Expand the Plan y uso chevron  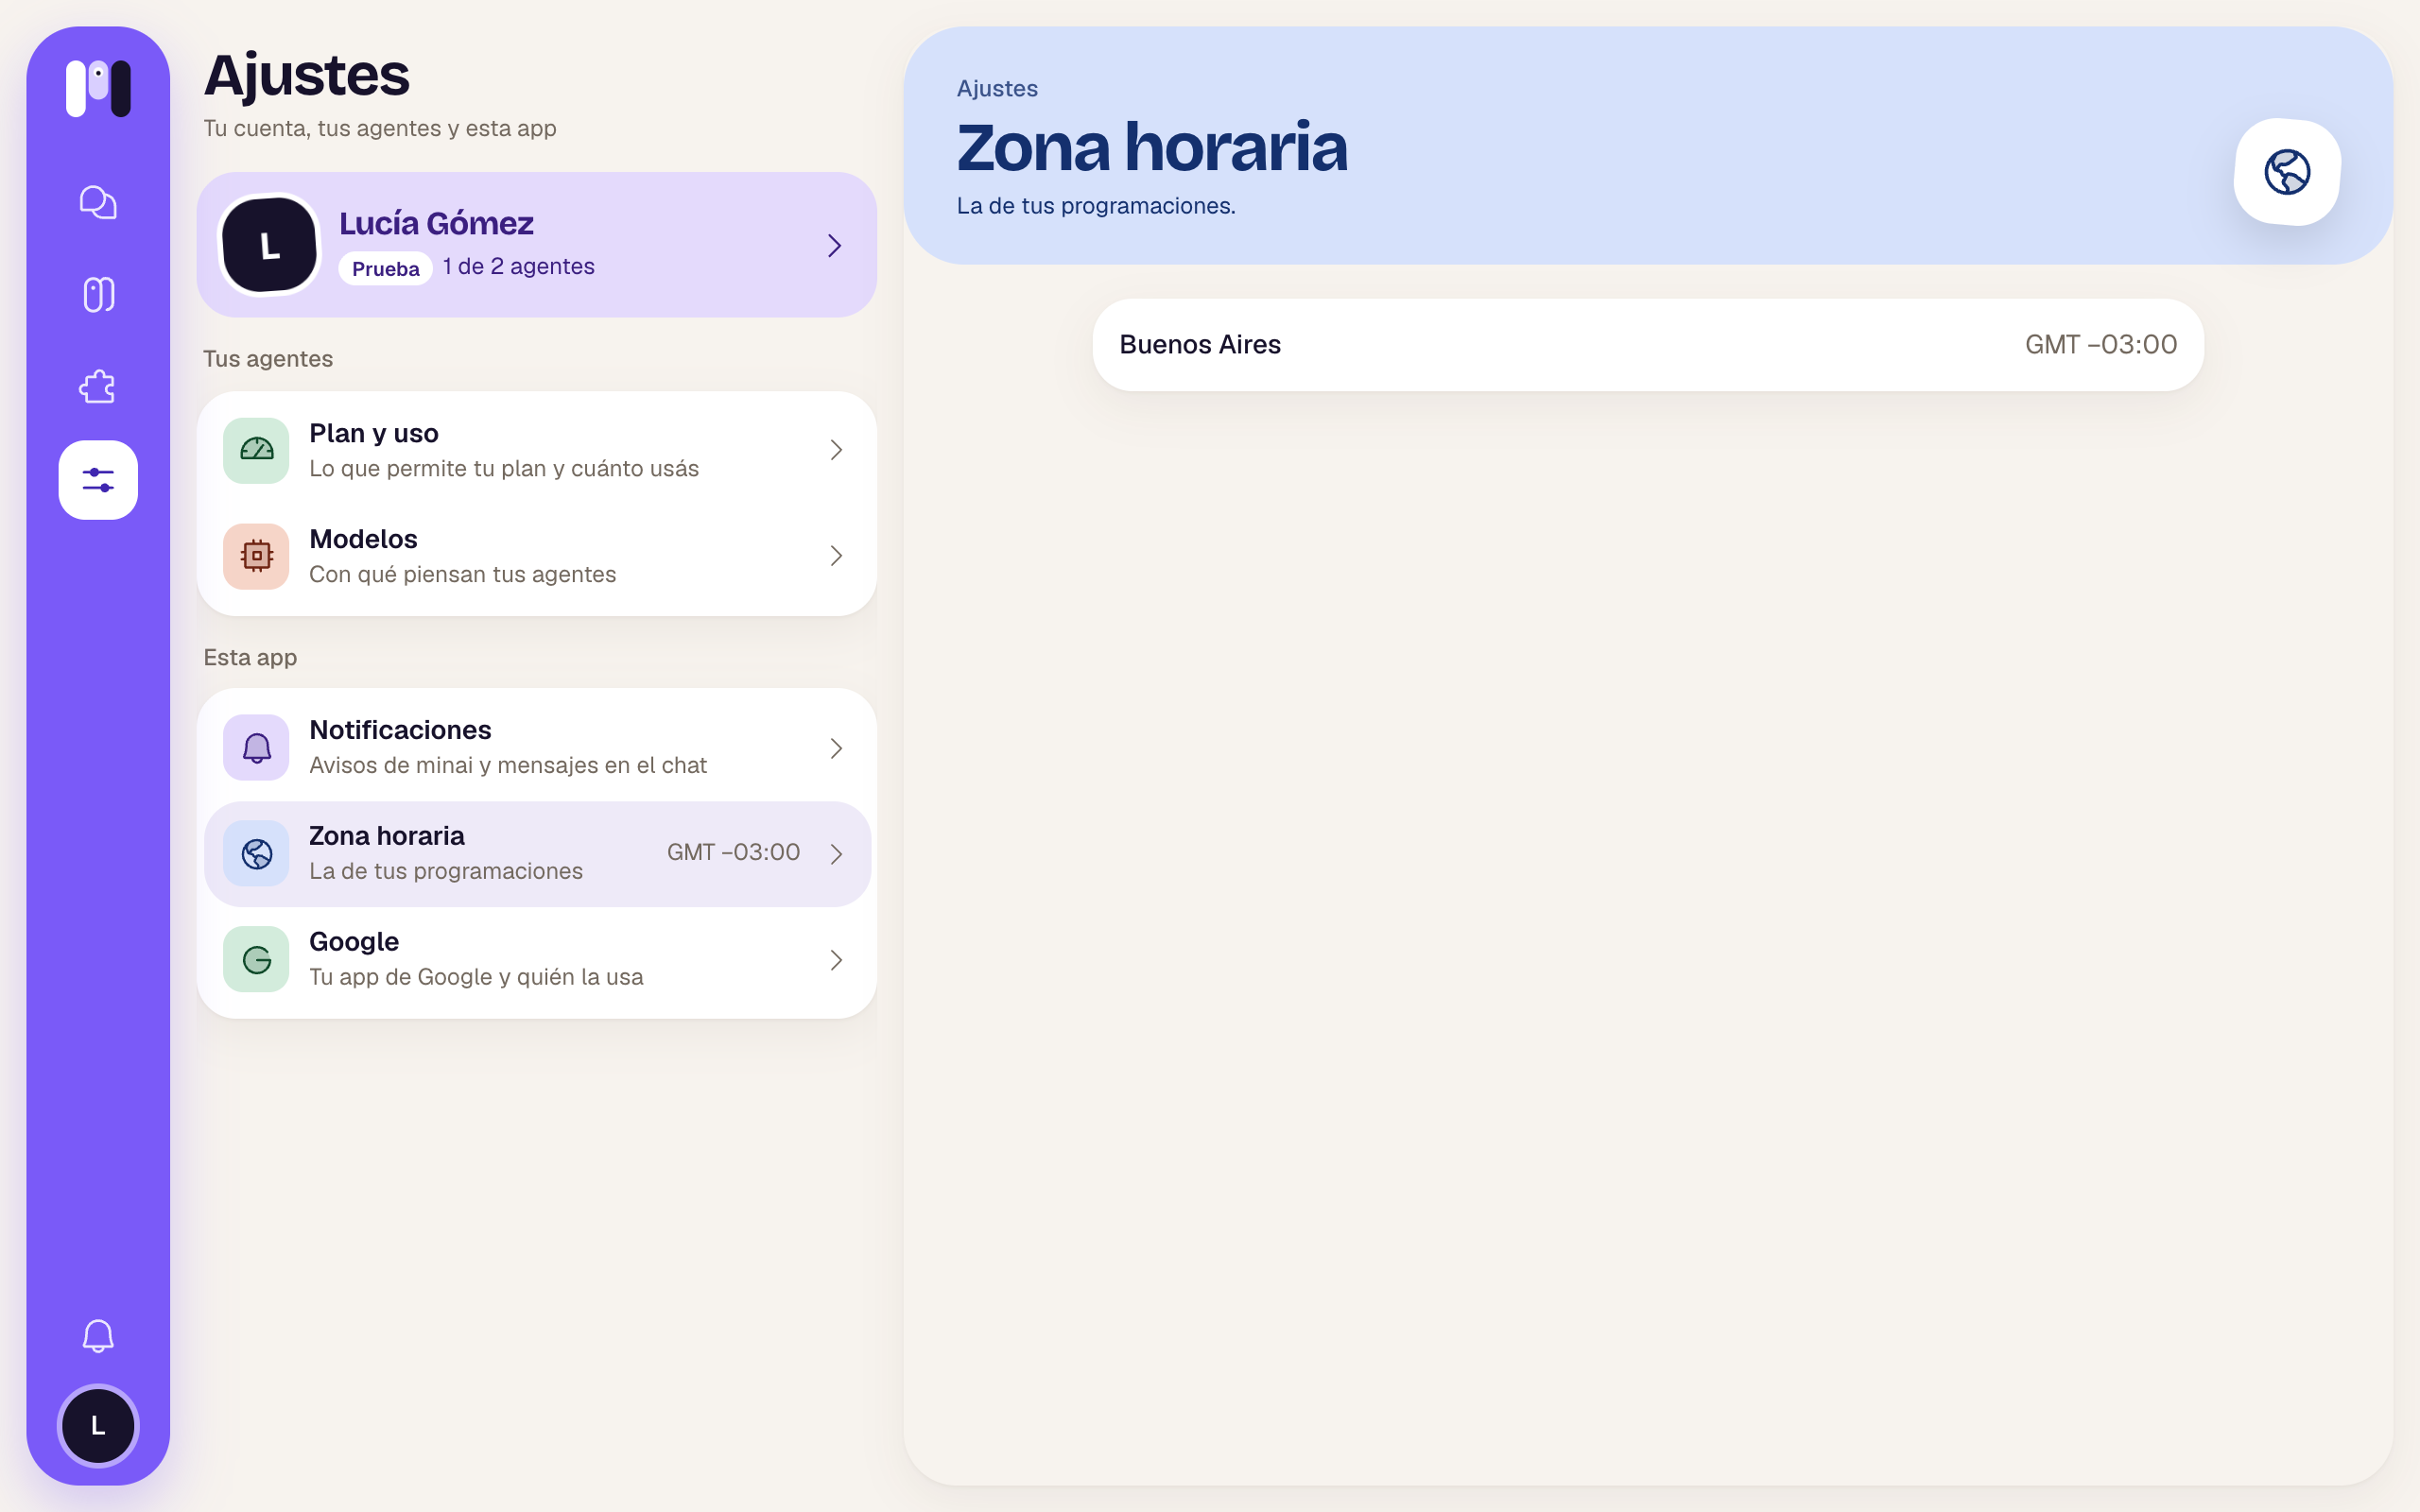point(836,450)
